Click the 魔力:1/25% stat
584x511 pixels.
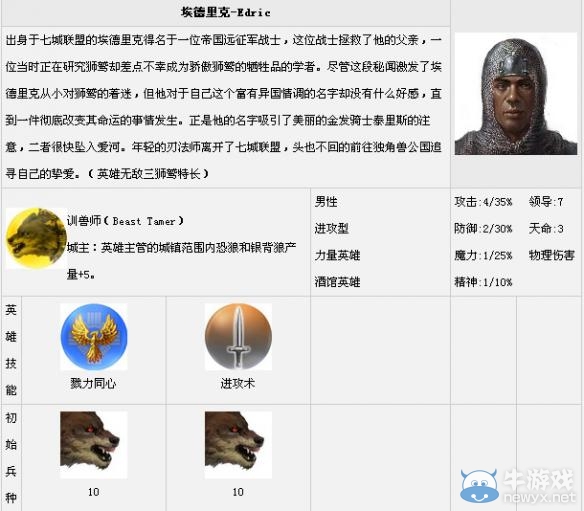click(x=483, y=255)
